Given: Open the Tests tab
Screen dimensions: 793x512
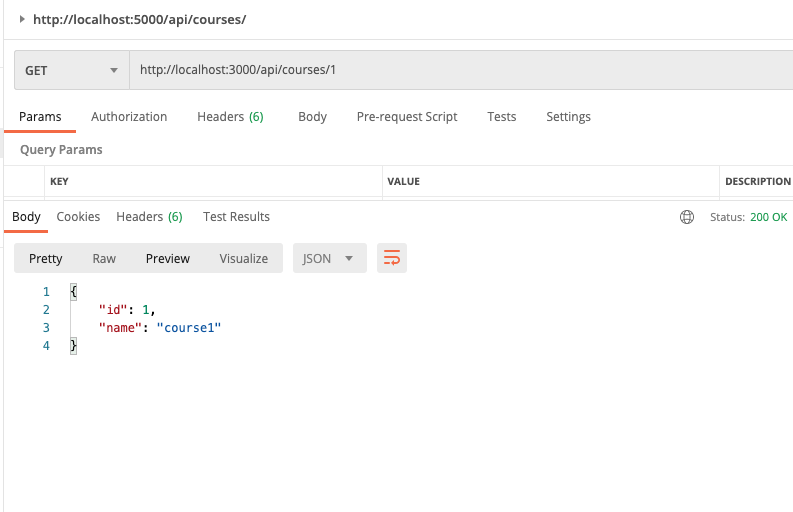Looking at the screenshot, I should tap(501, 117).
